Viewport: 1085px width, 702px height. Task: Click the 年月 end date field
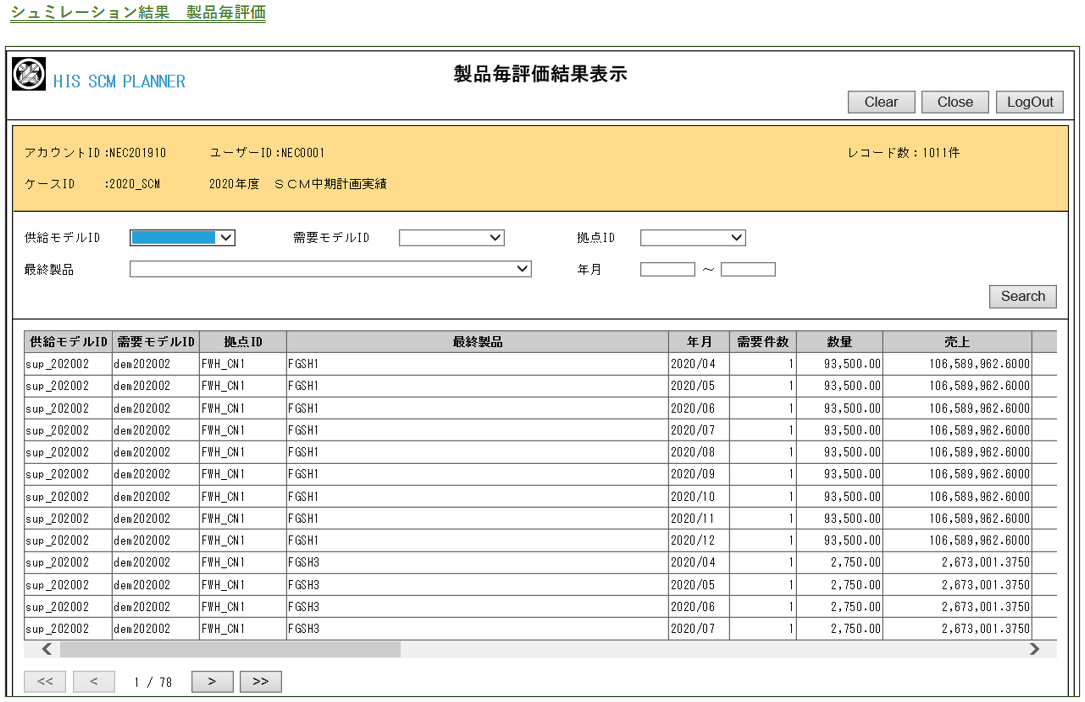click(748, 269)
